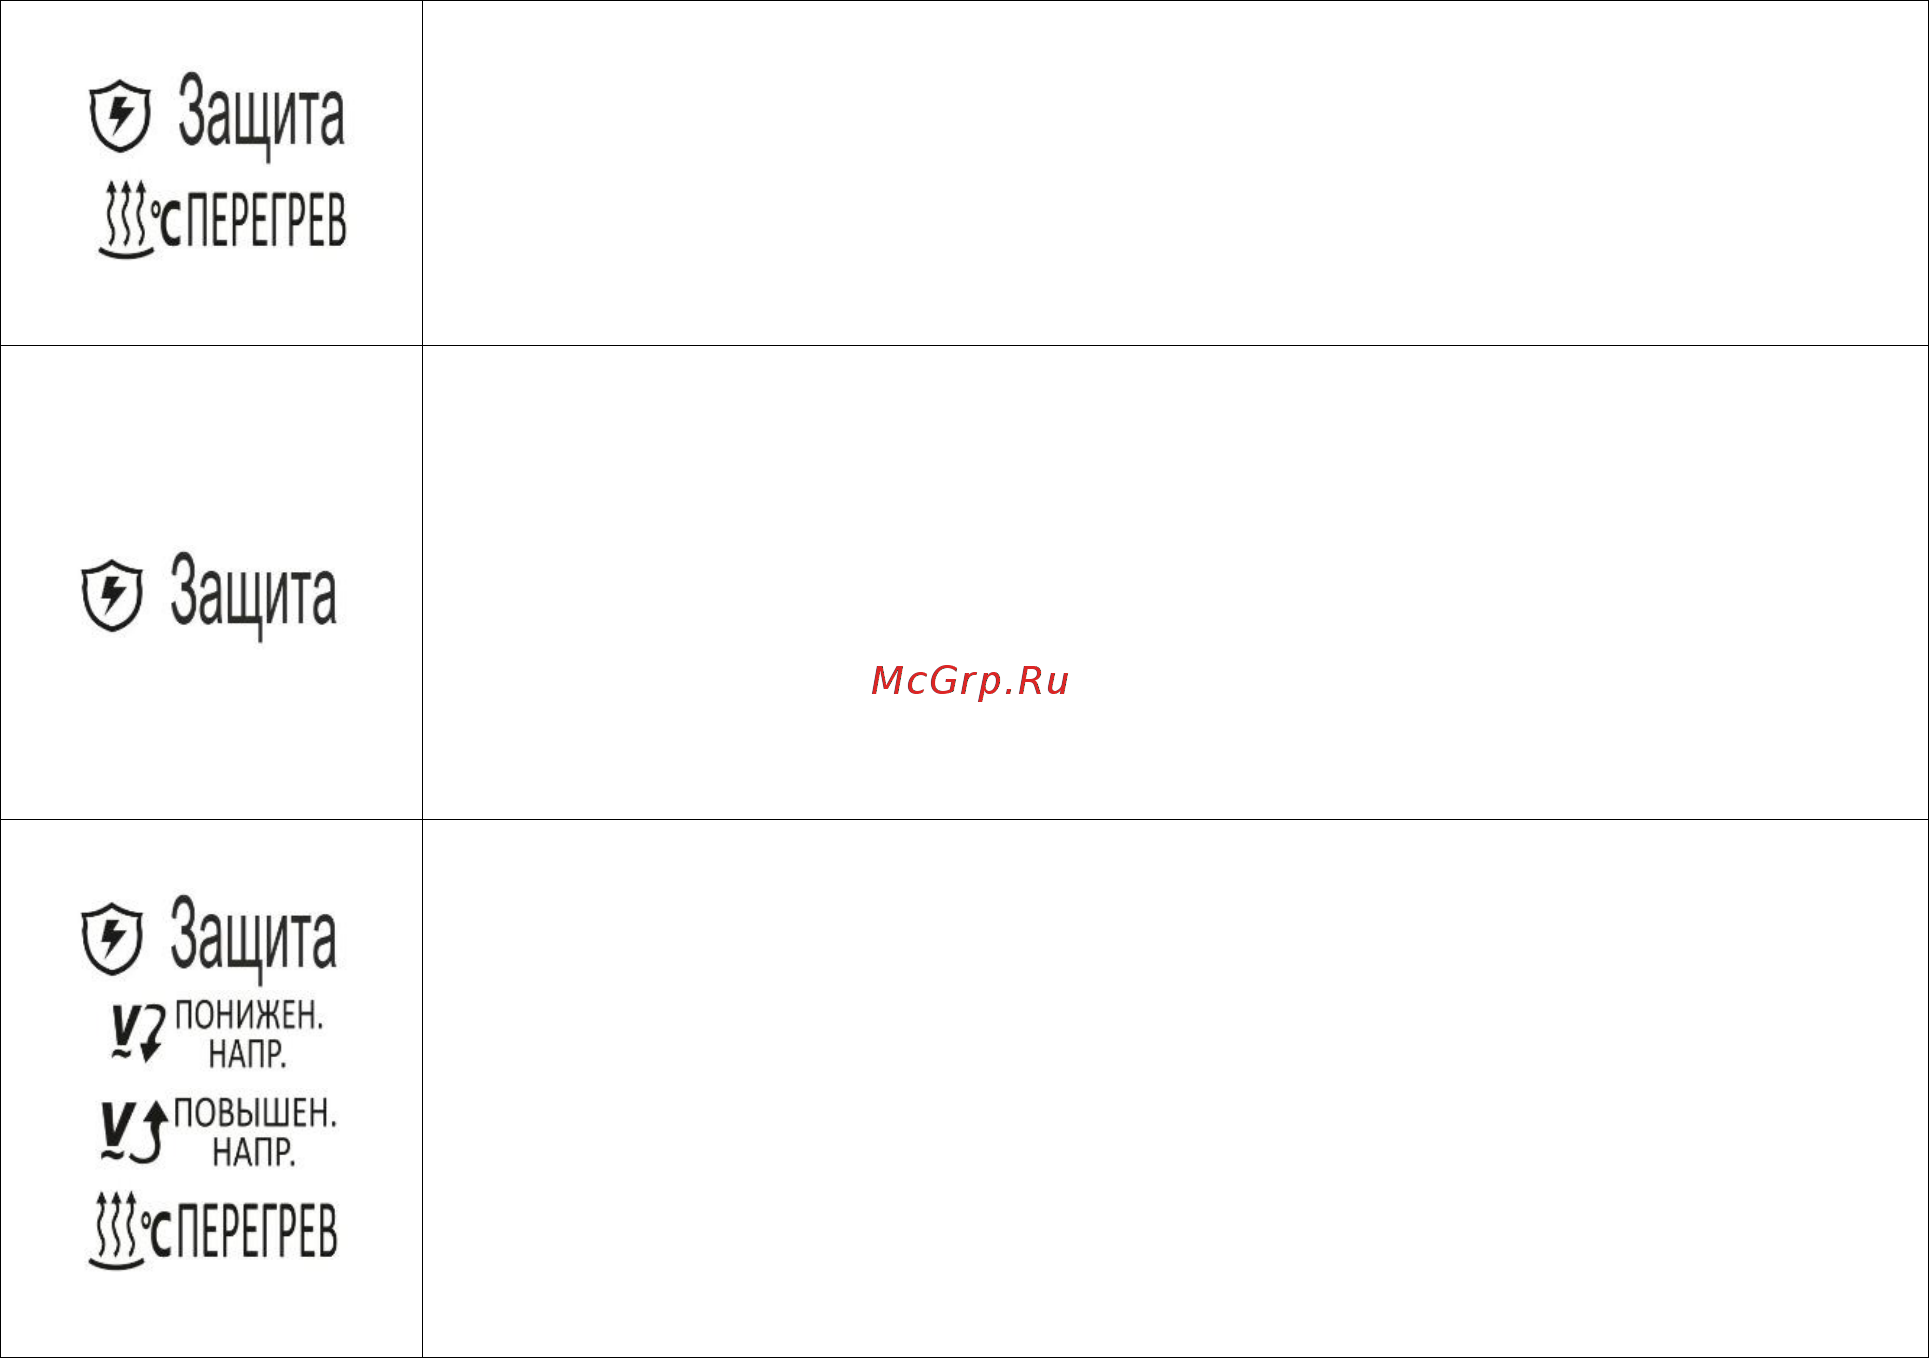Open the McGrp.Ru watermark link

[x=970, y=681]
